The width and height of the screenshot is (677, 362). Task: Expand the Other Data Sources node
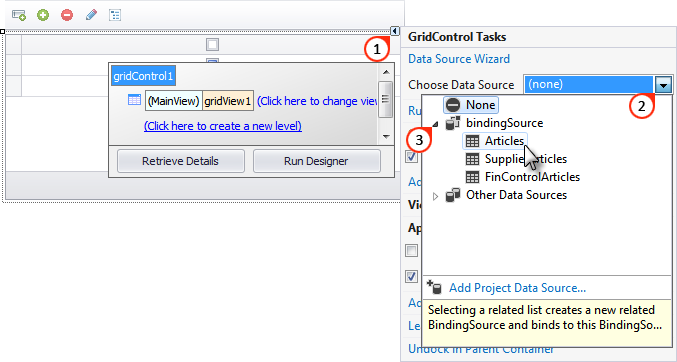coord(435,197)
